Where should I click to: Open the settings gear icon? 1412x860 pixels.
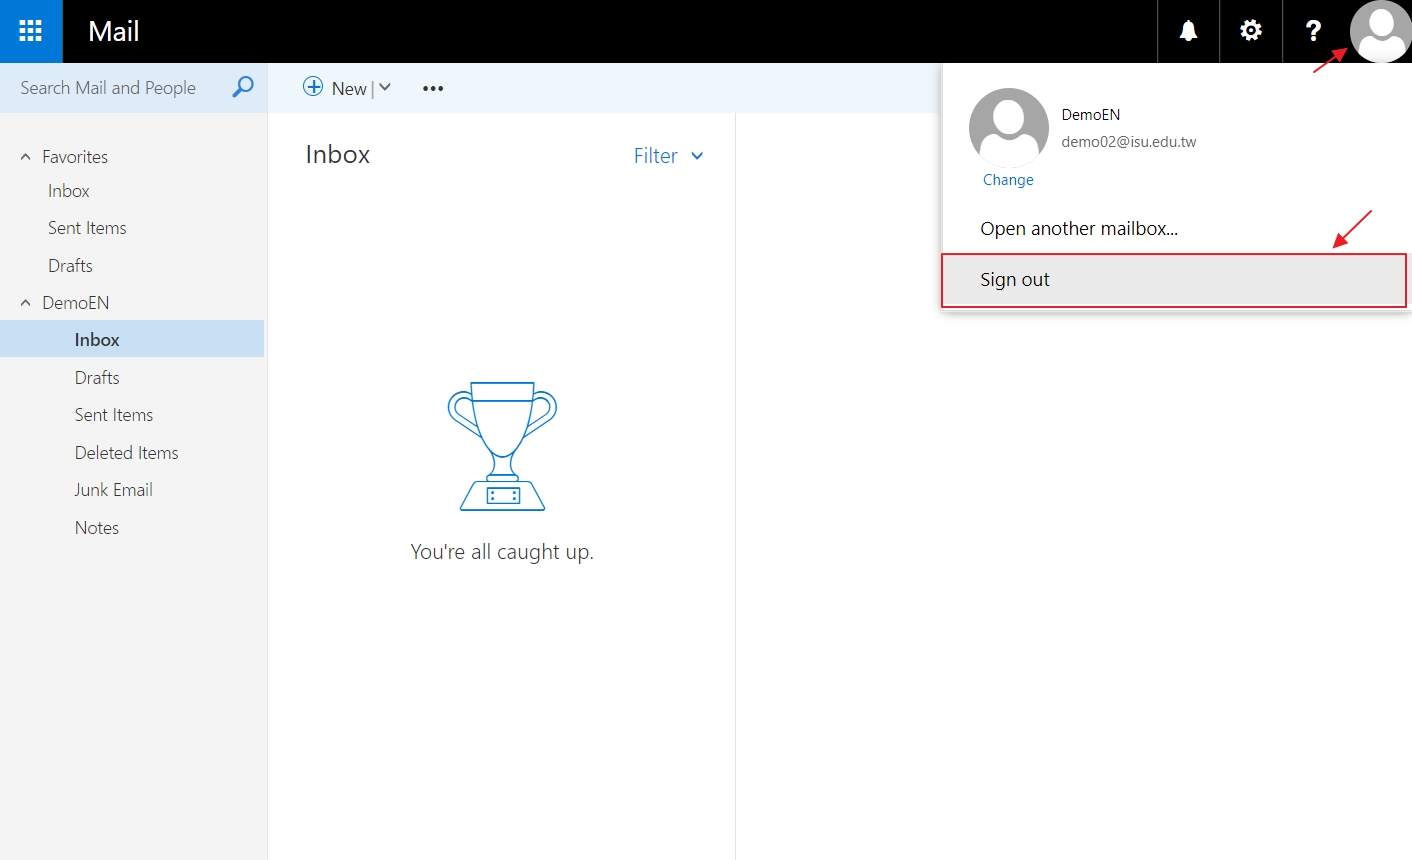coord(1250,31)
